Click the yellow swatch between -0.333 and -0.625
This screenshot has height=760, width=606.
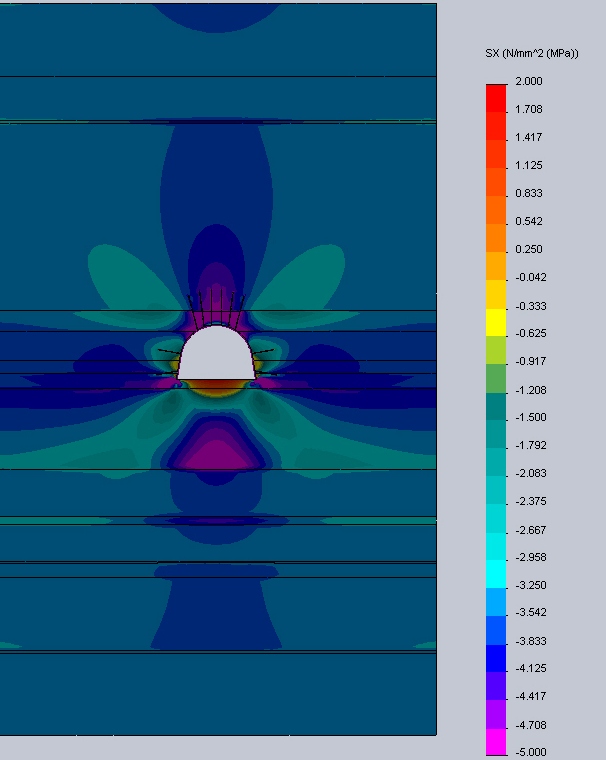(x=496, y=322)
